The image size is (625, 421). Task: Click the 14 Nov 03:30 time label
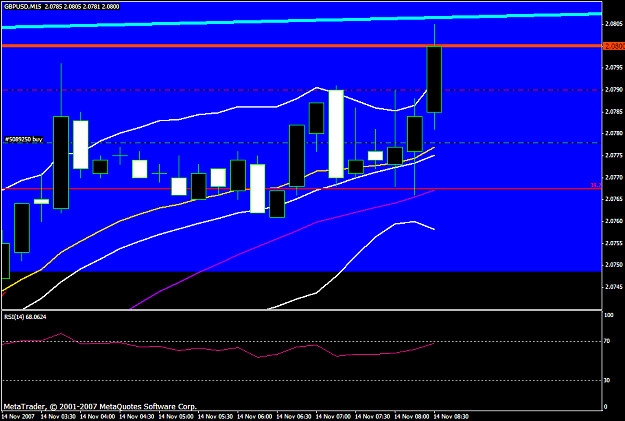point(58,417)
